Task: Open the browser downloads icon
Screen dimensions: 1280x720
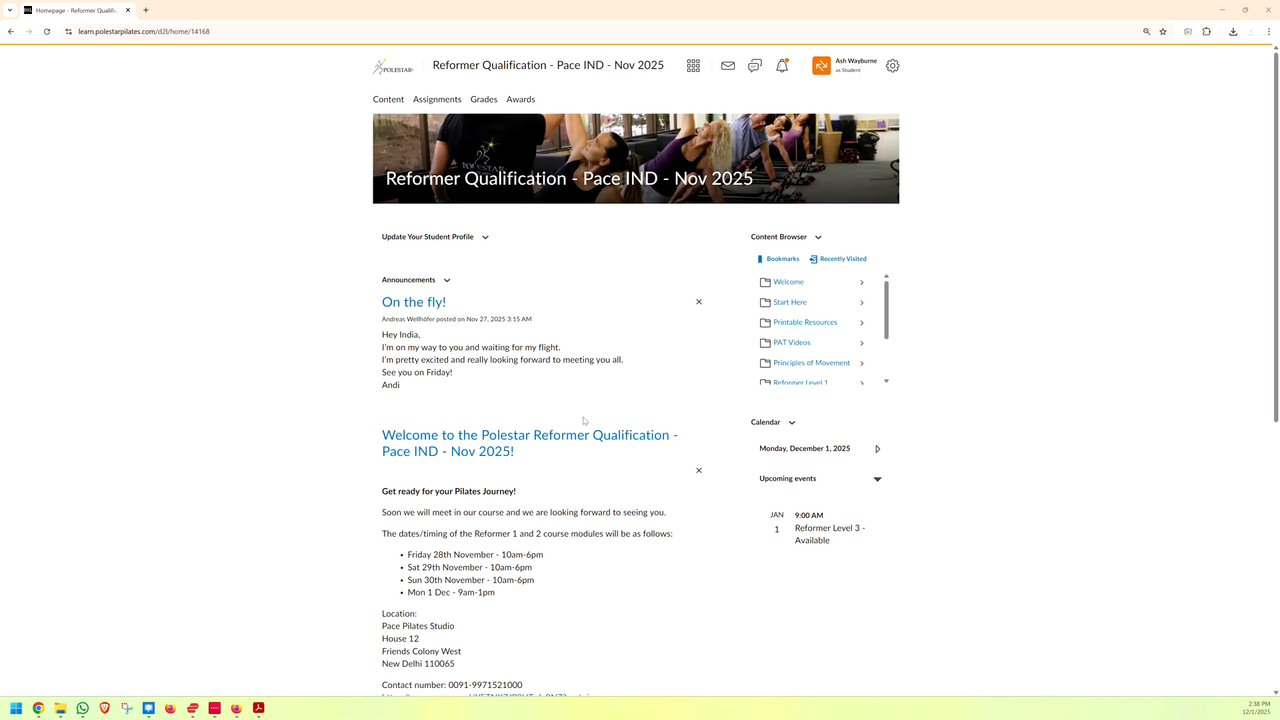Action: point(1233,31)
